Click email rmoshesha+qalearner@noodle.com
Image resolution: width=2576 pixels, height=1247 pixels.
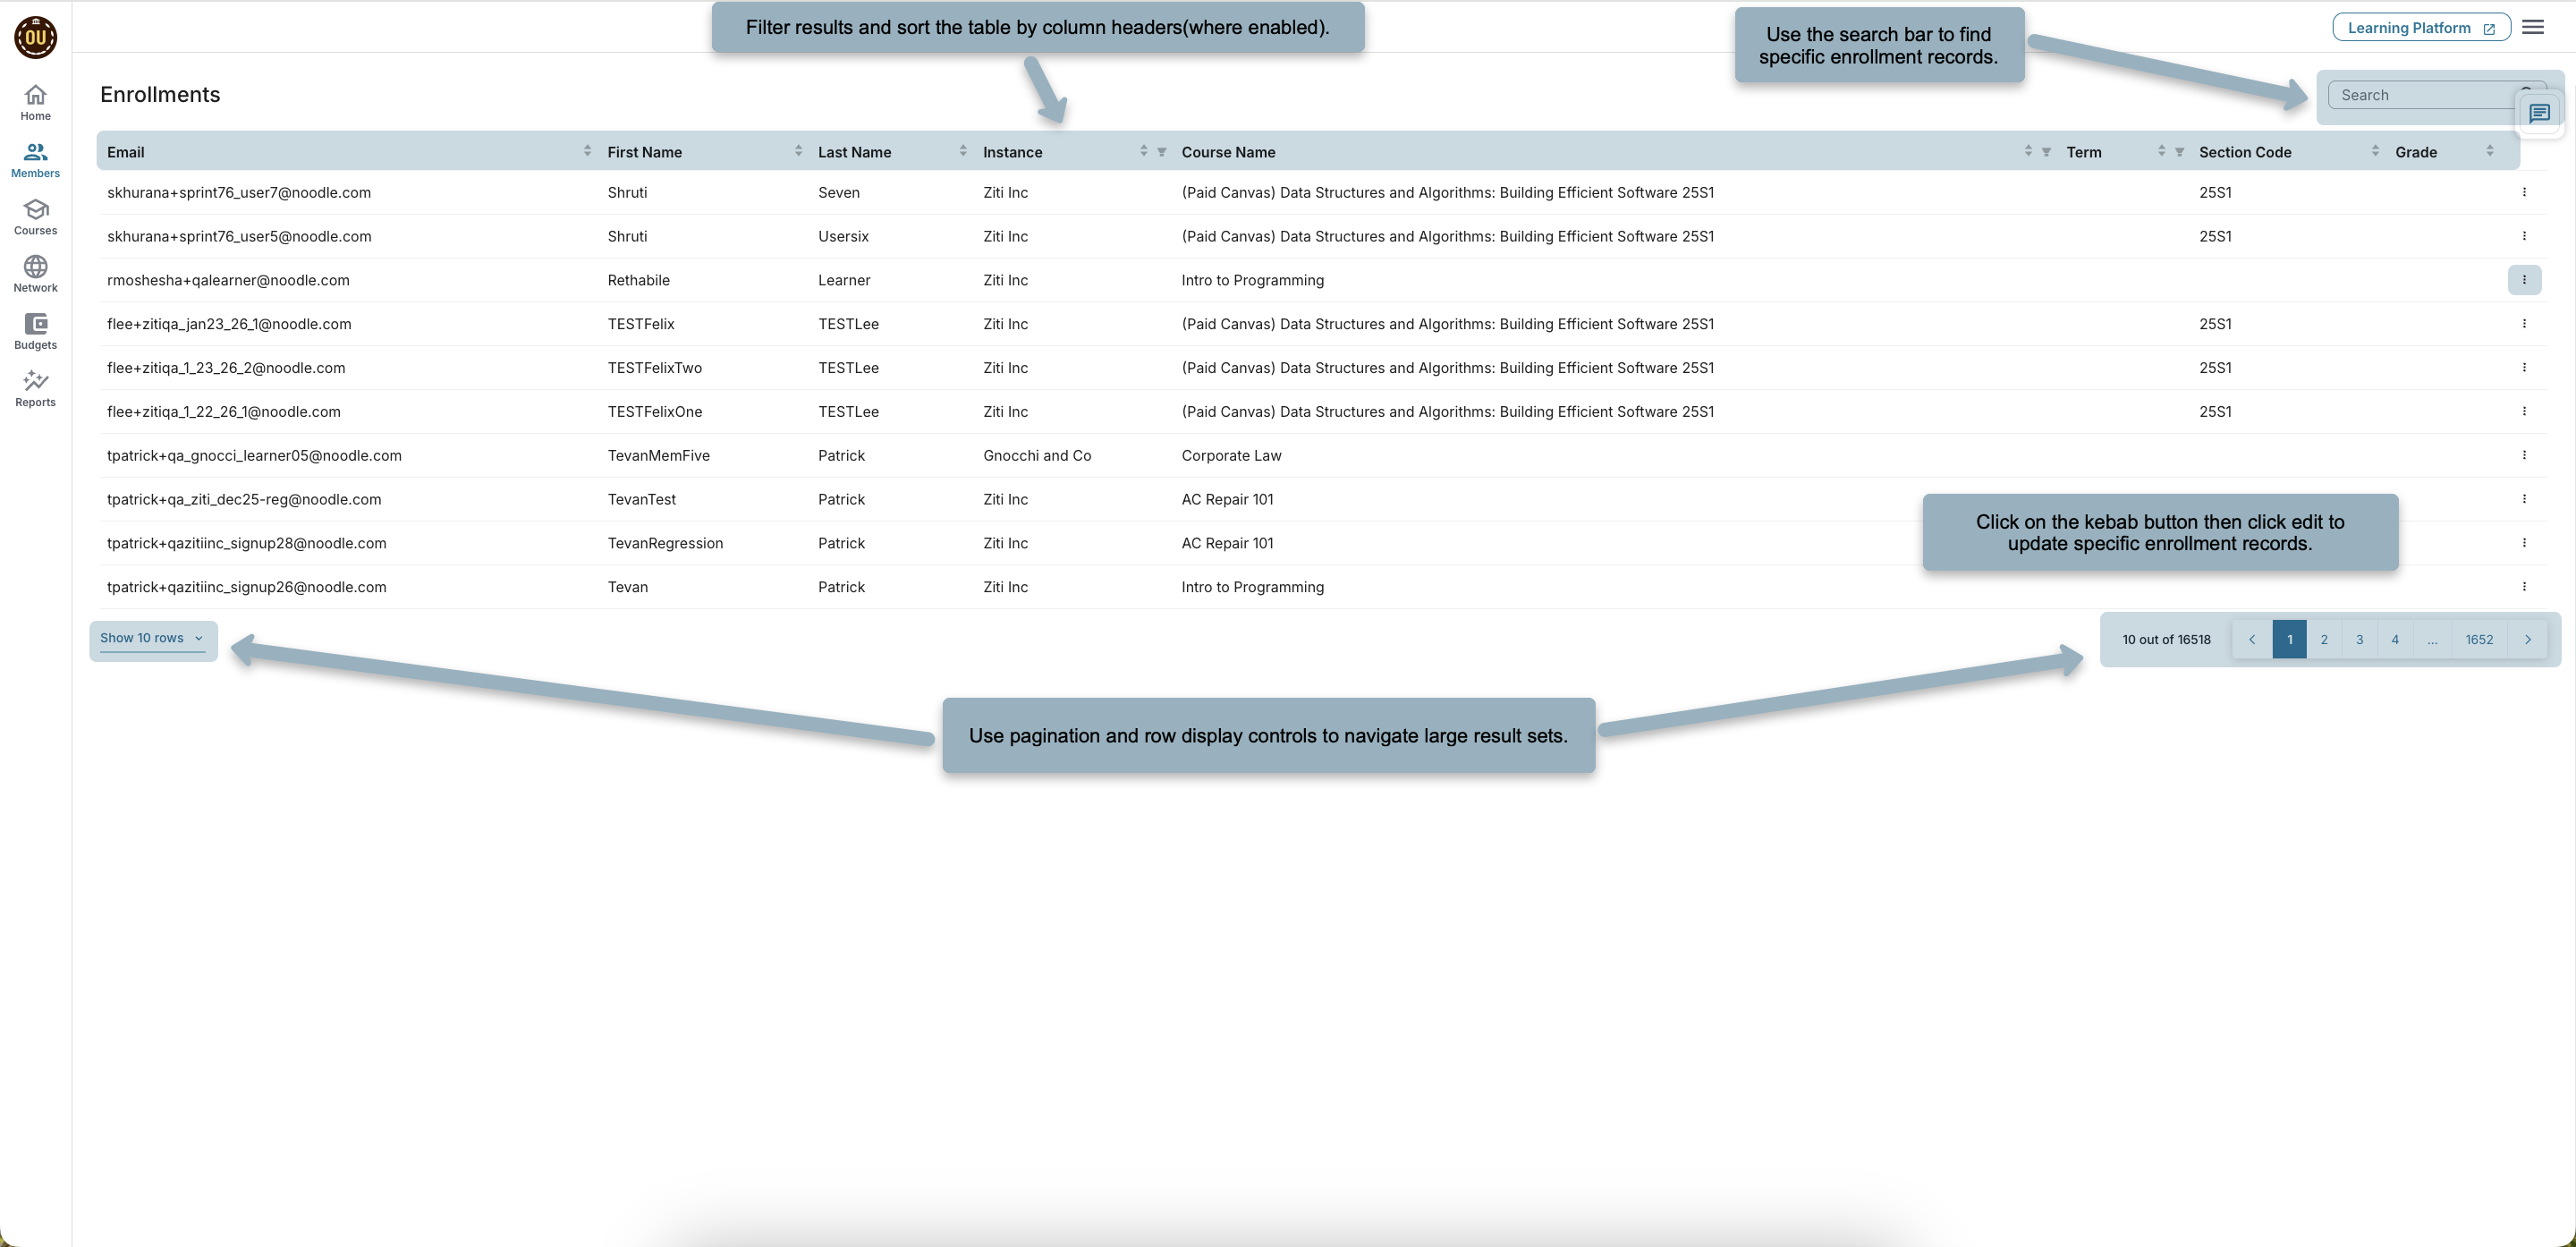click(x=228, y=281)
